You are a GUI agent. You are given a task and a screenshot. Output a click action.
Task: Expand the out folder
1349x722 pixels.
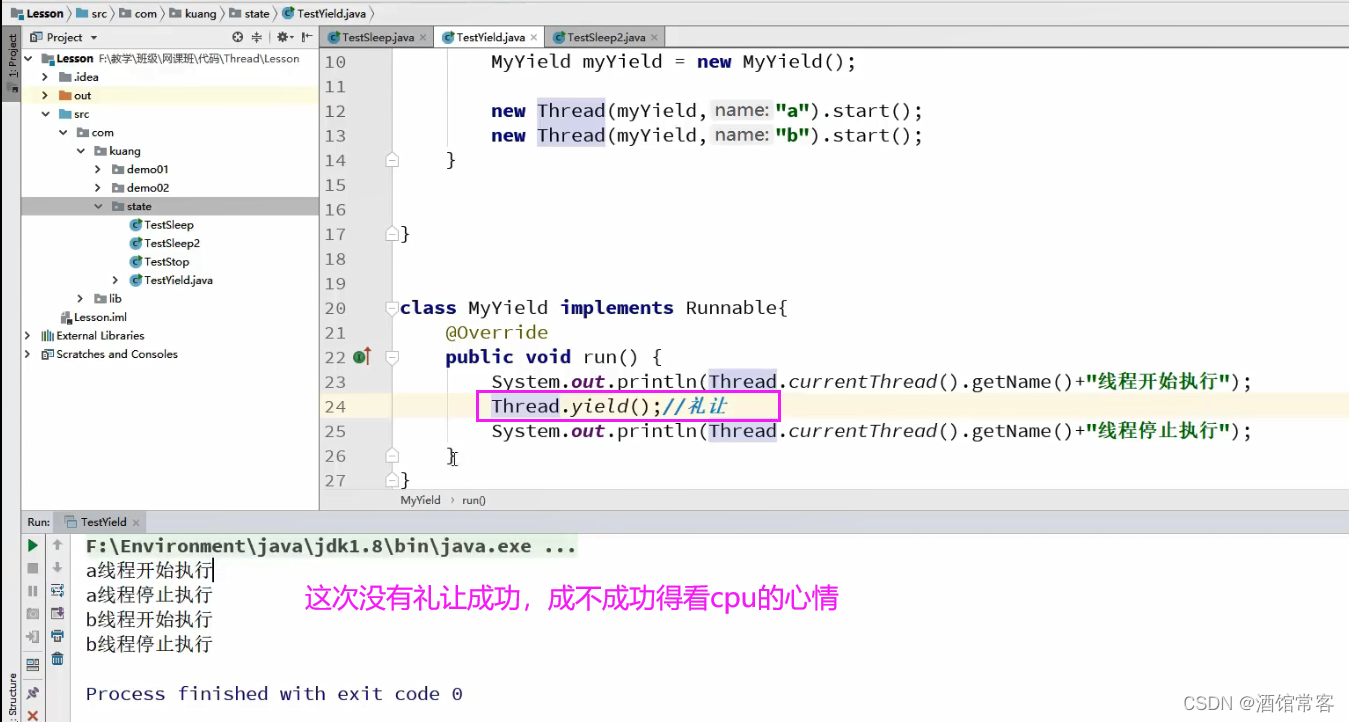point(45,96)
